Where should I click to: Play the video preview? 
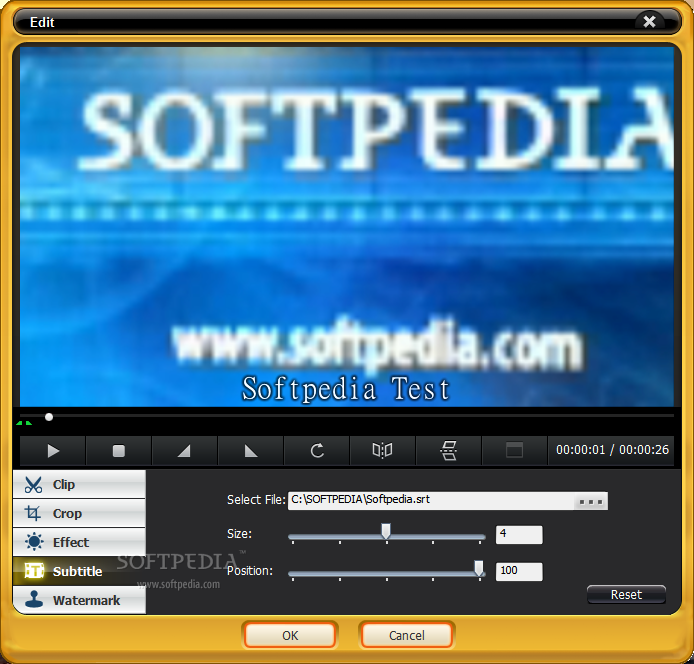click(x=53, y=451)
